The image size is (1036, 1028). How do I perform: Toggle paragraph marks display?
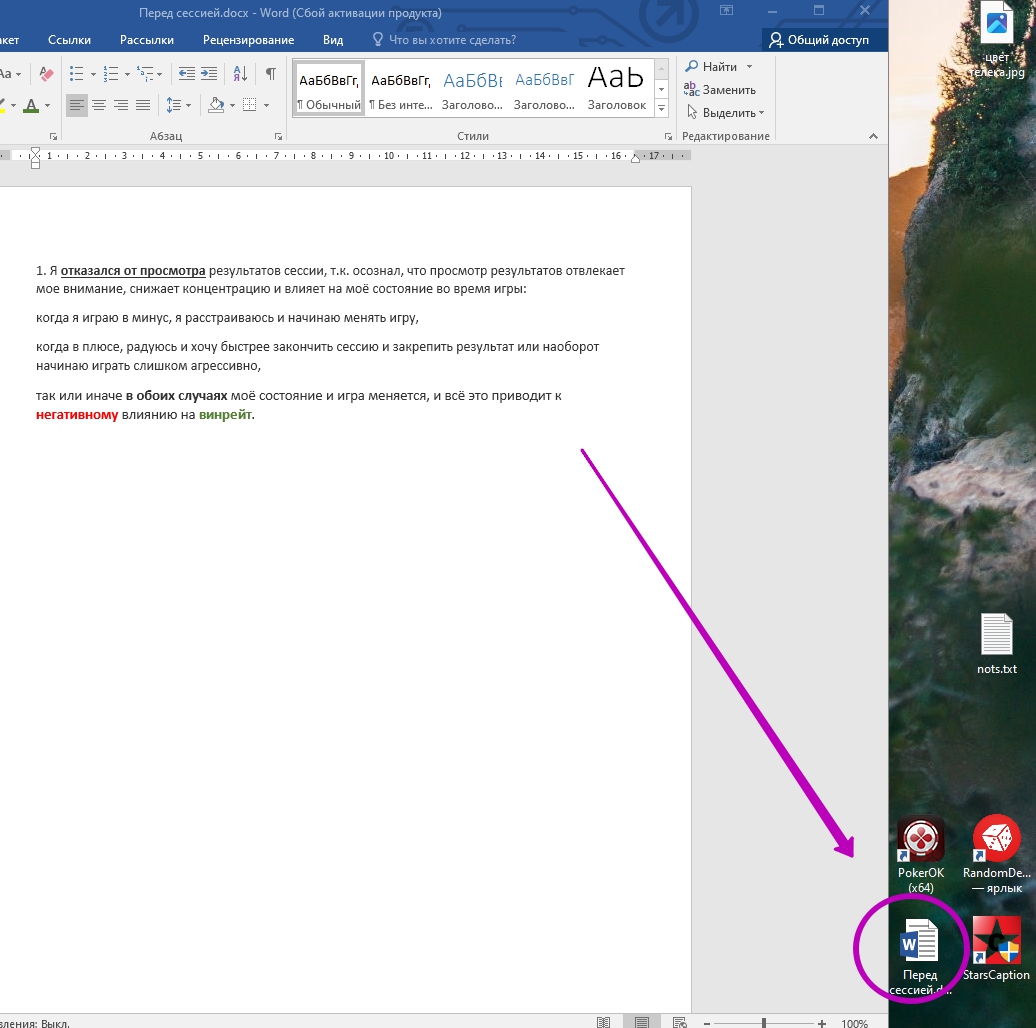pos(271,73)
